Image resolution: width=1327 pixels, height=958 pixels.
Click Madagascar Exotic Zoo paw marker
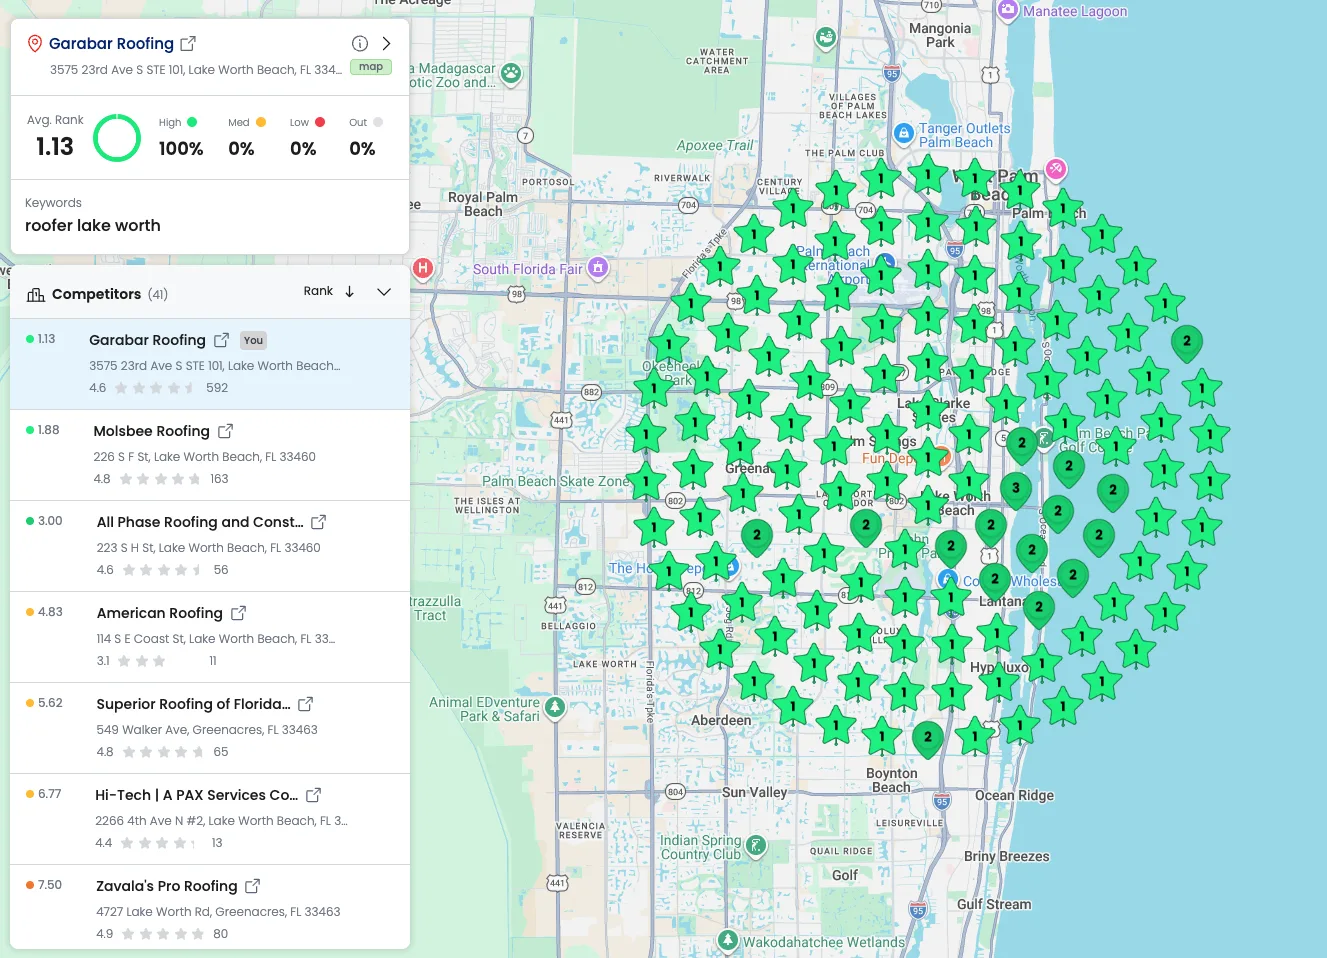pyautogui.click(x=511, y=73)
